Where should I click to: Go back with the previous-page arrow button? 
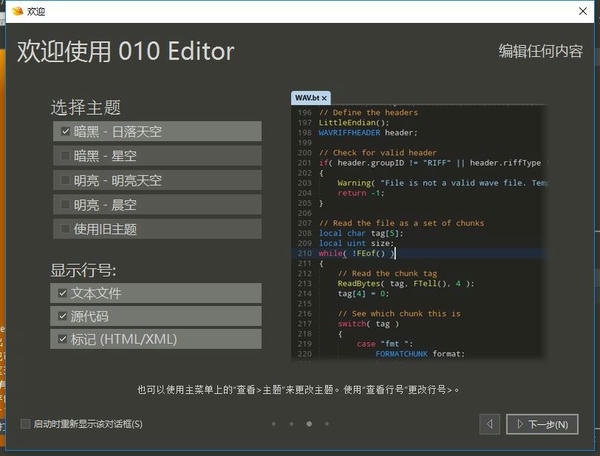489,424
